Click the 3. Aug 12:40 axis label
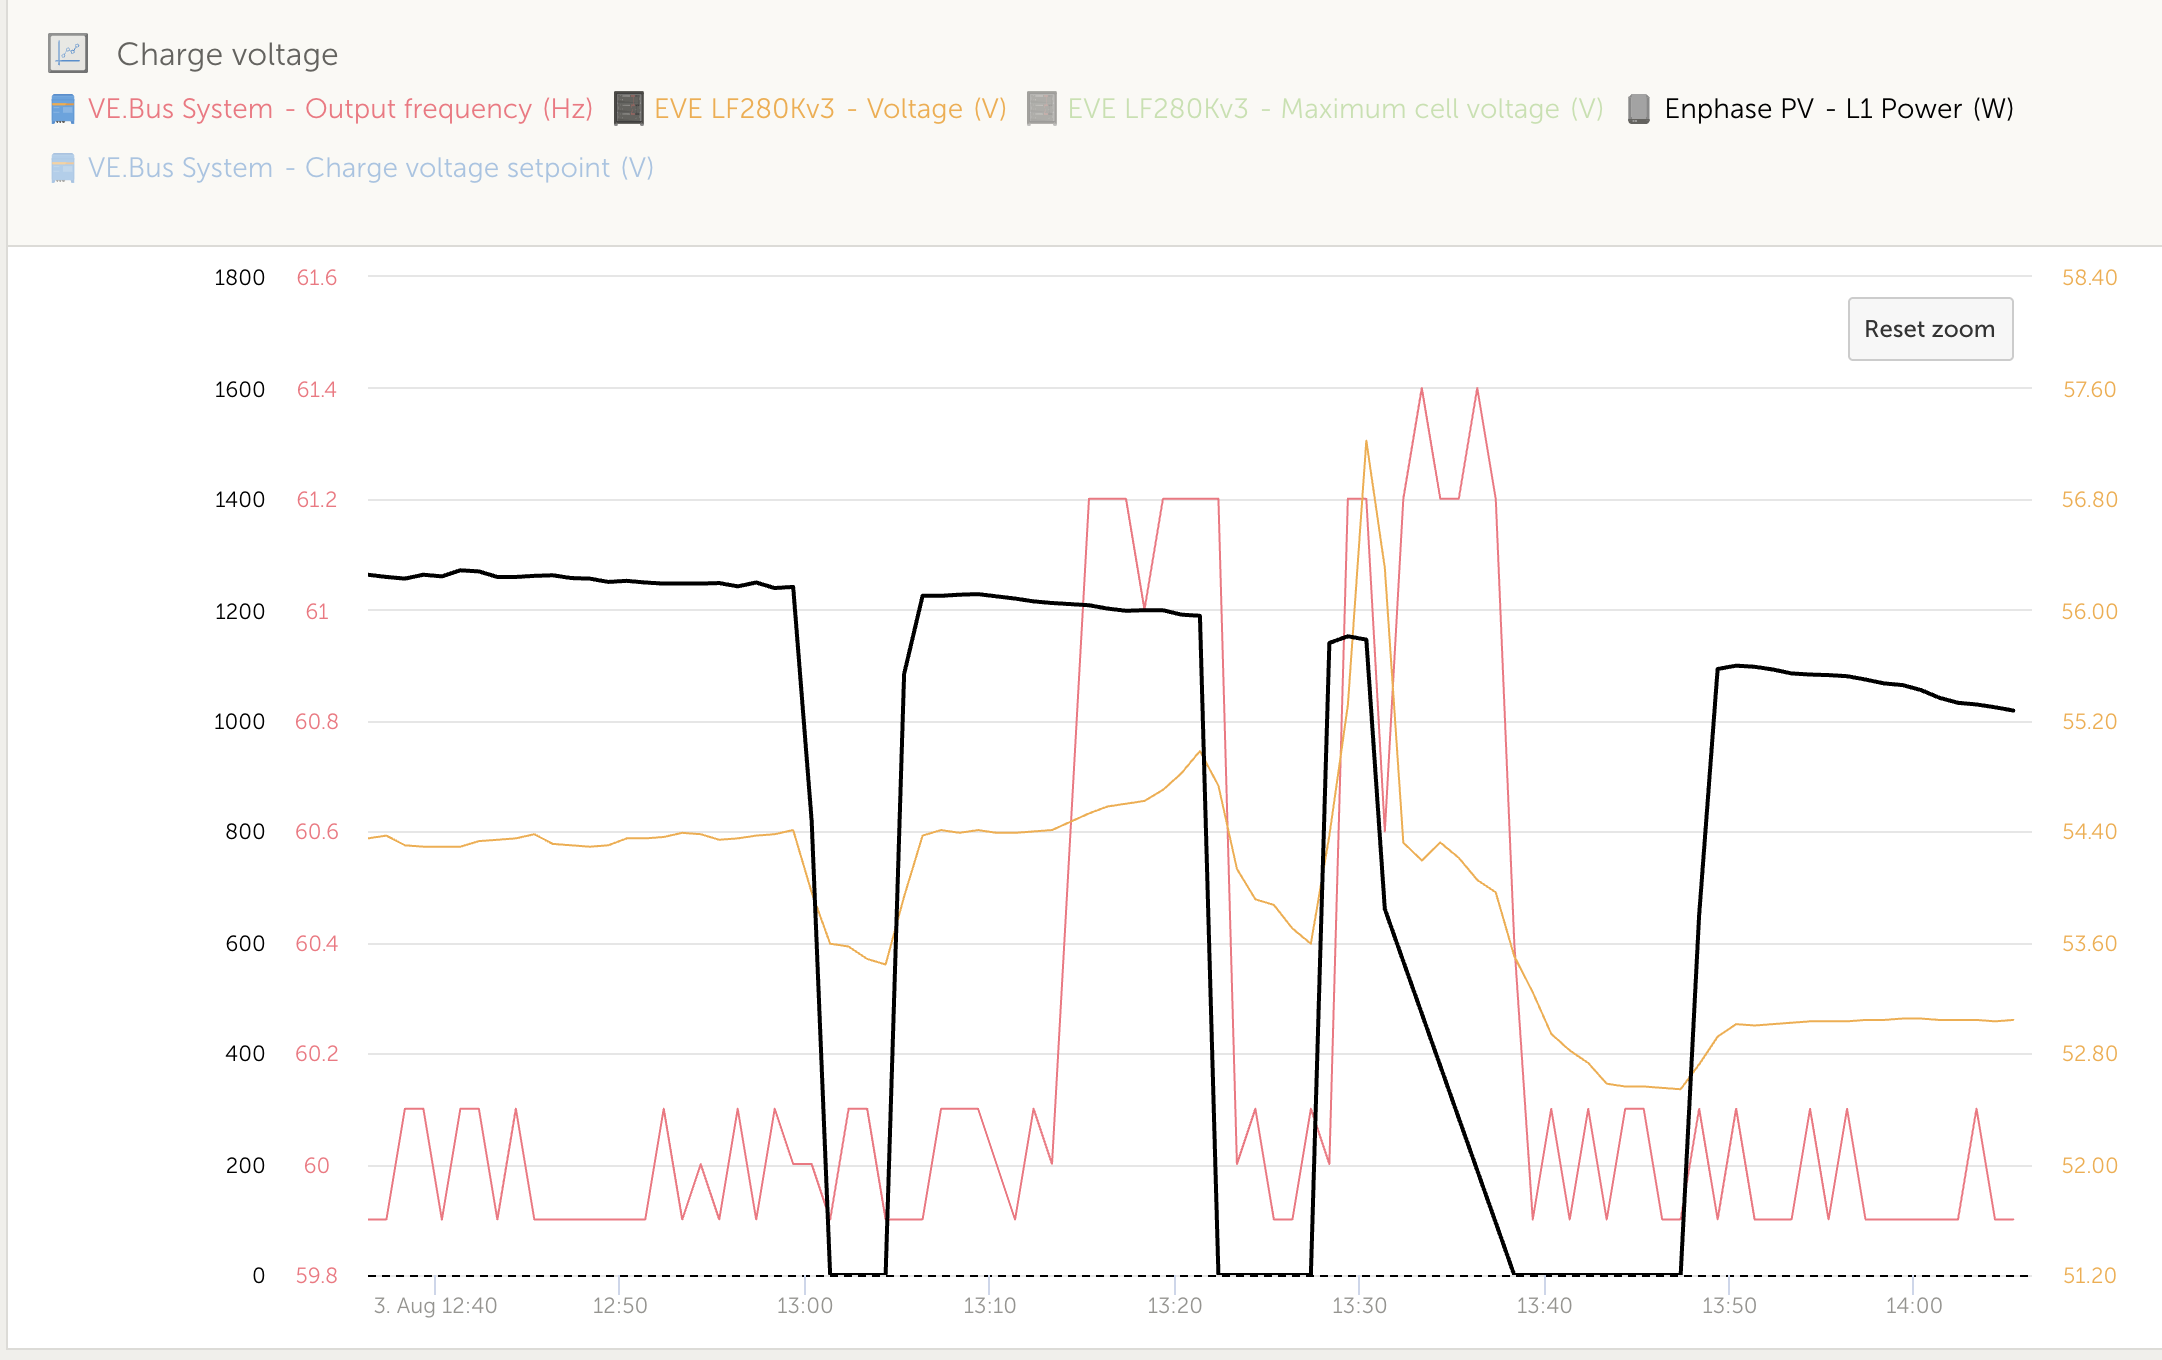The height and width of the screenshot is (1360, 2162). [x=435, y=1305]
